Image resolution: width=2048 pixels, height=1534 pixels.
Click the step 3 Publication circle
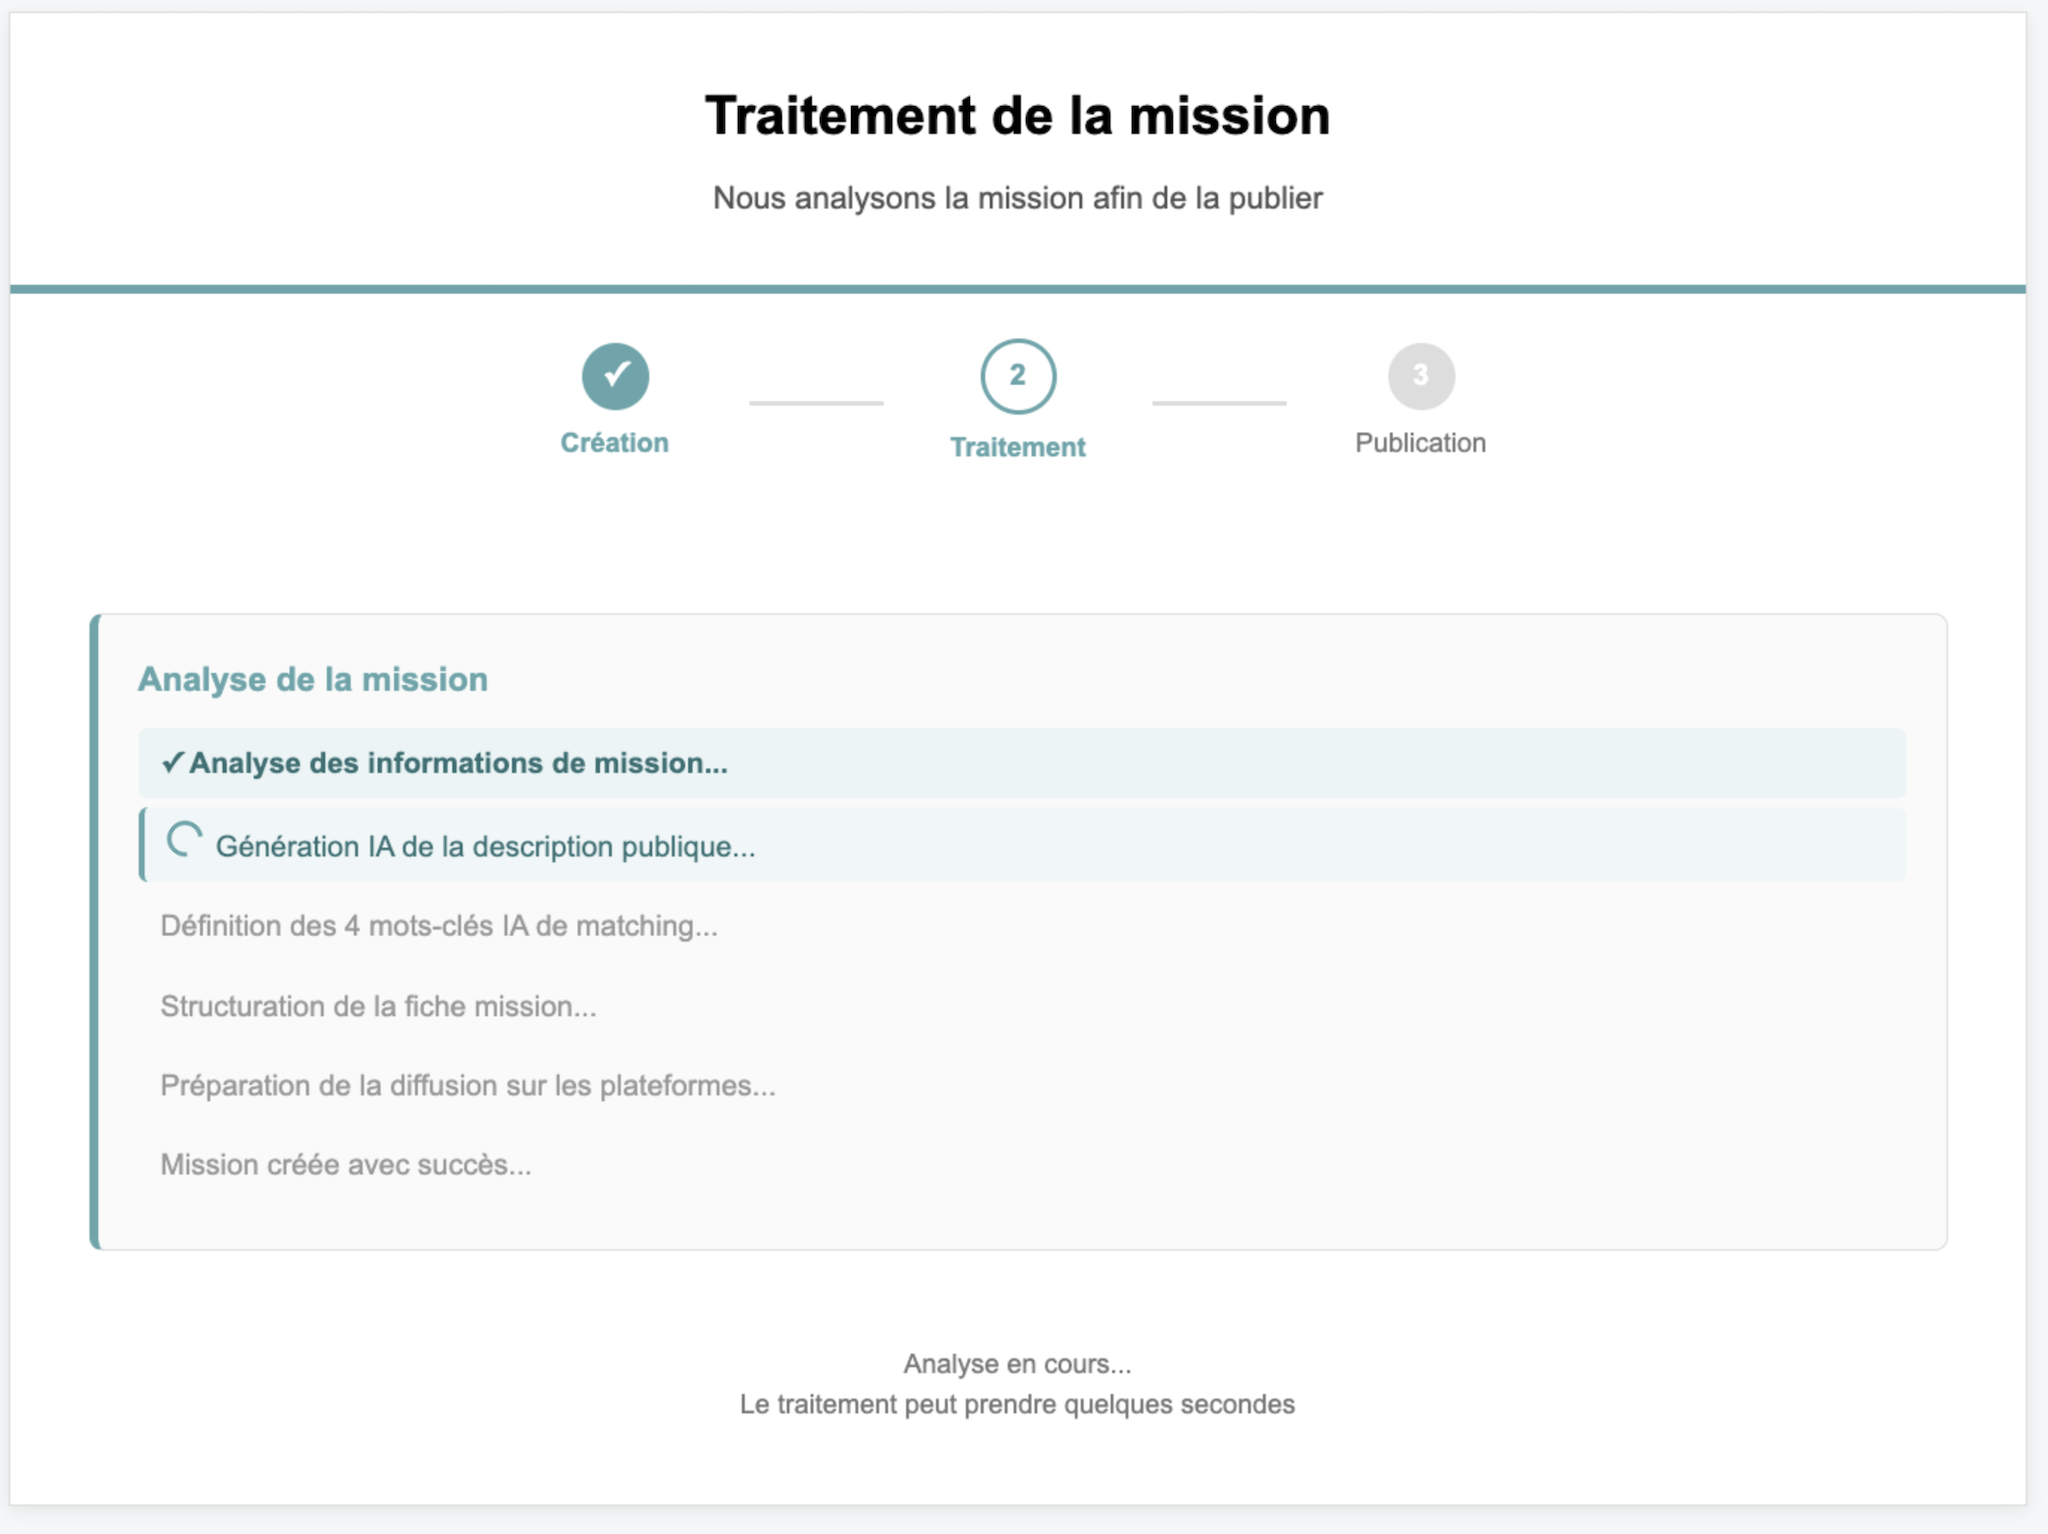click(1421, 376)
